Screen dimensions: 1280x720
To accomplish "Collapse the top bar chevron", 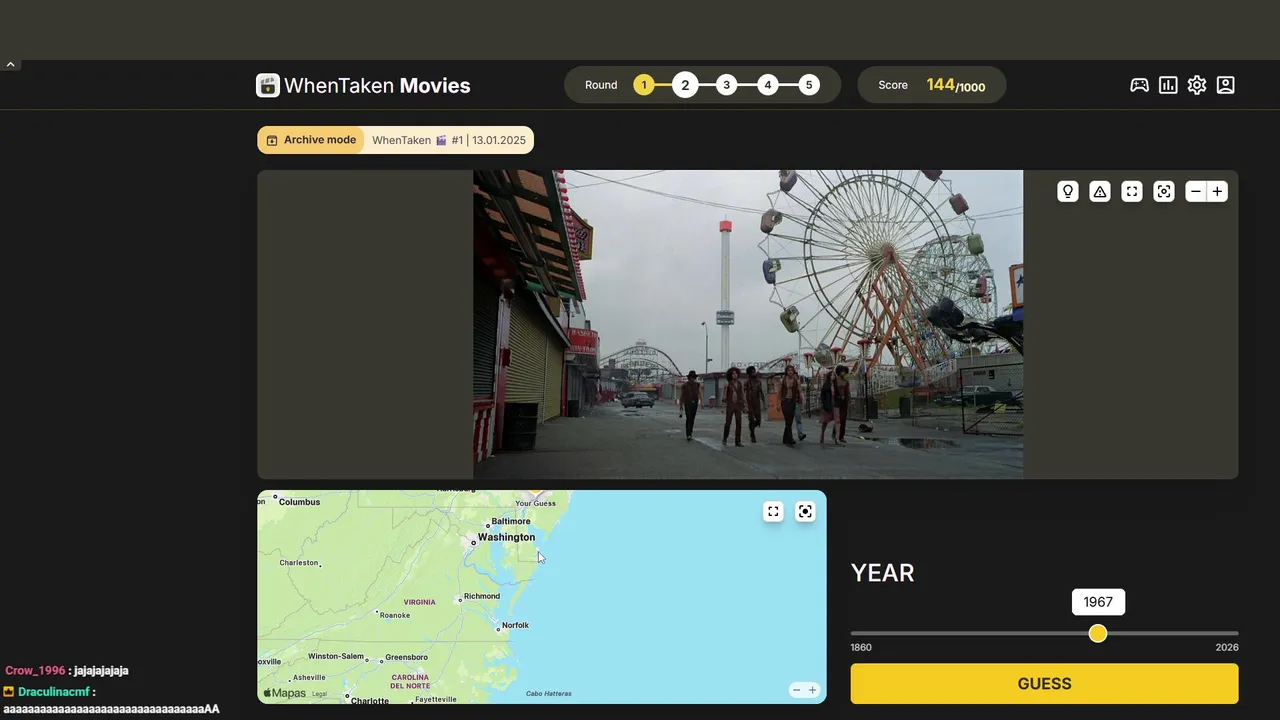I will click(x=10, y=64).
